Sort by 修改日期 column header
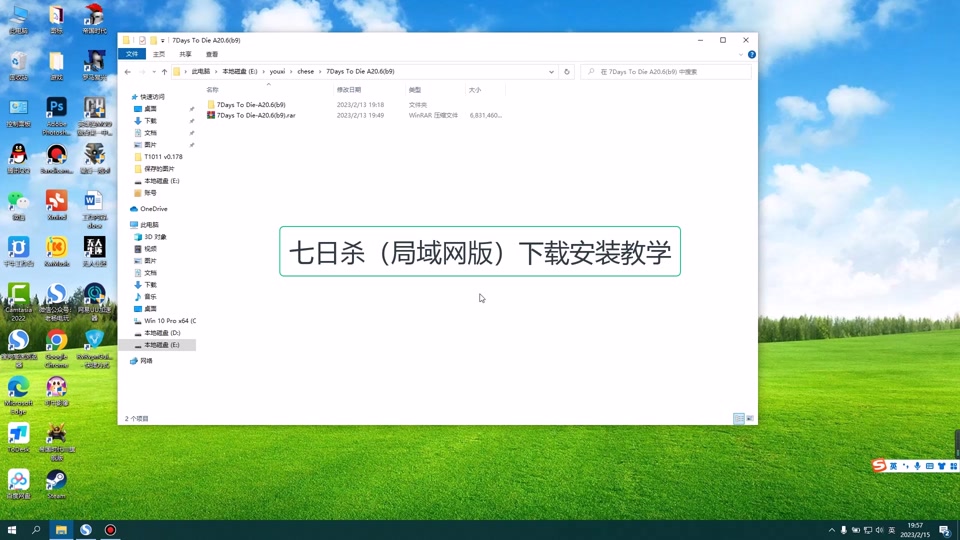Viewport: 960px width, 540px height. click(x=348, y=90)
